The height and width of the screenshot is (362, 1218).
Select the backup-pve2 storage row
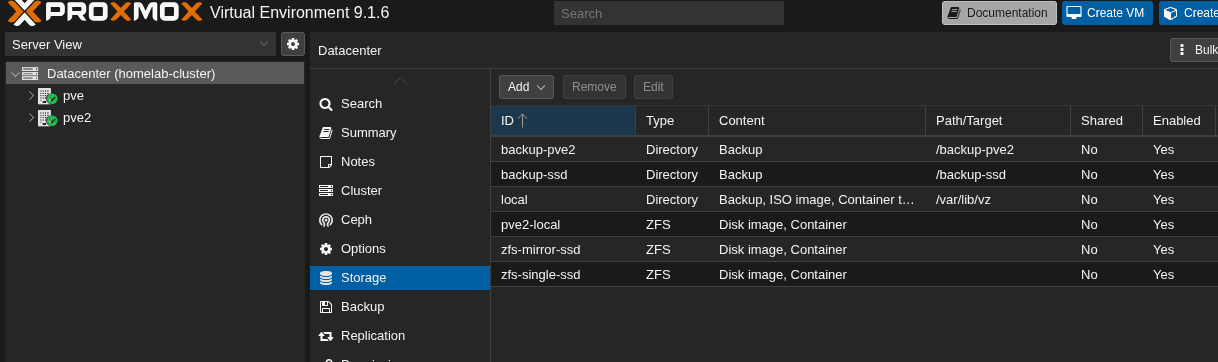[854, 150]
